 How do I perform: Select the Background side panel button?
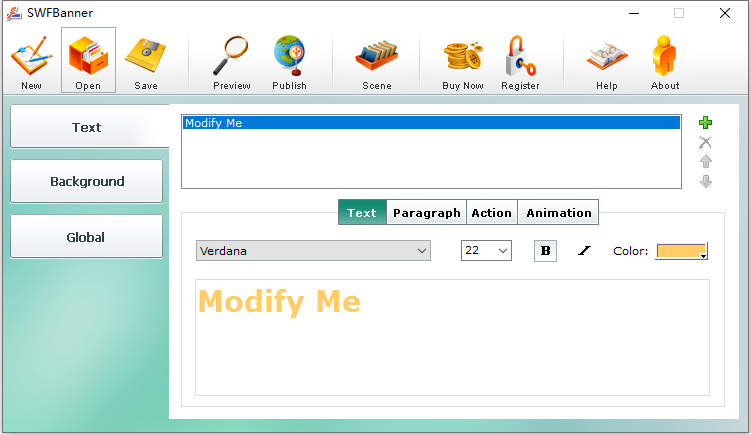click(87, 181)
